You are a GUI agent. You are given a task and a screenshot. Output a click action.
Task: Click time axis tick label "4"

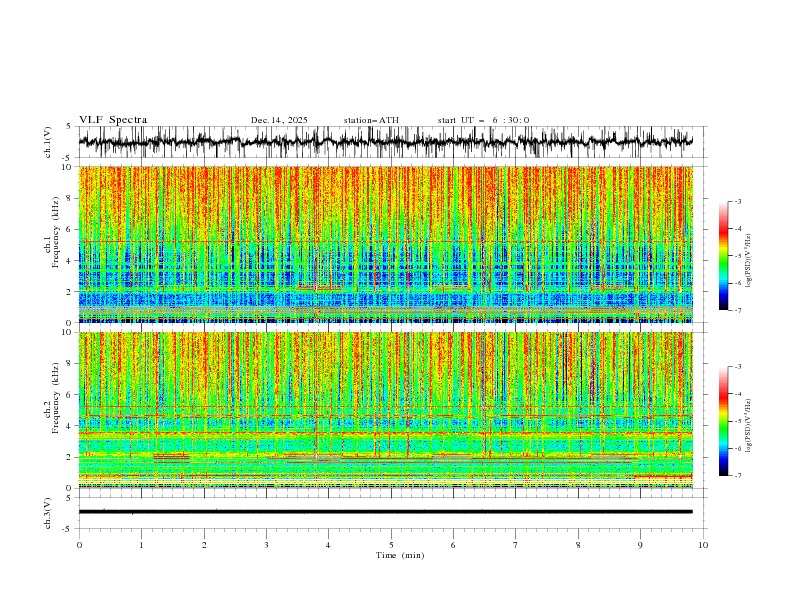tap(328, 545)
